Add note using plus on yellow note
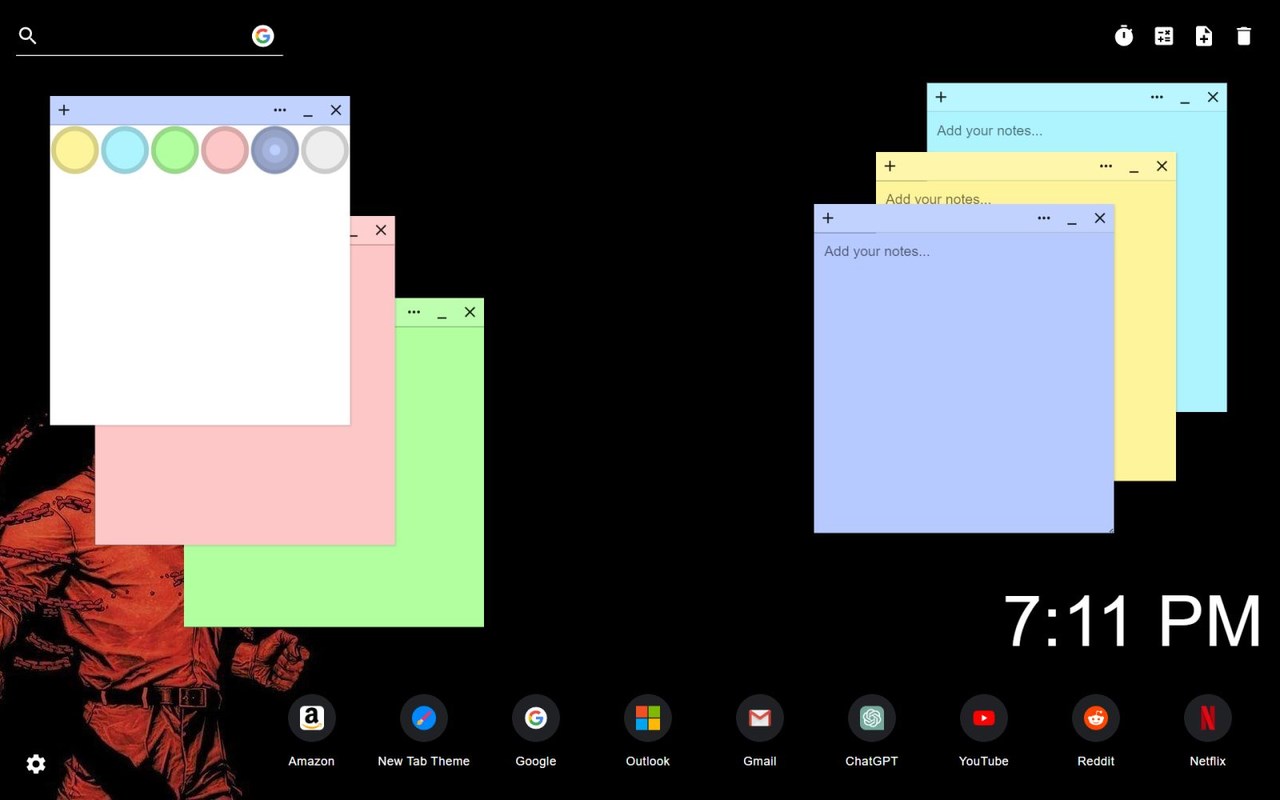 [x=890, y=166]
